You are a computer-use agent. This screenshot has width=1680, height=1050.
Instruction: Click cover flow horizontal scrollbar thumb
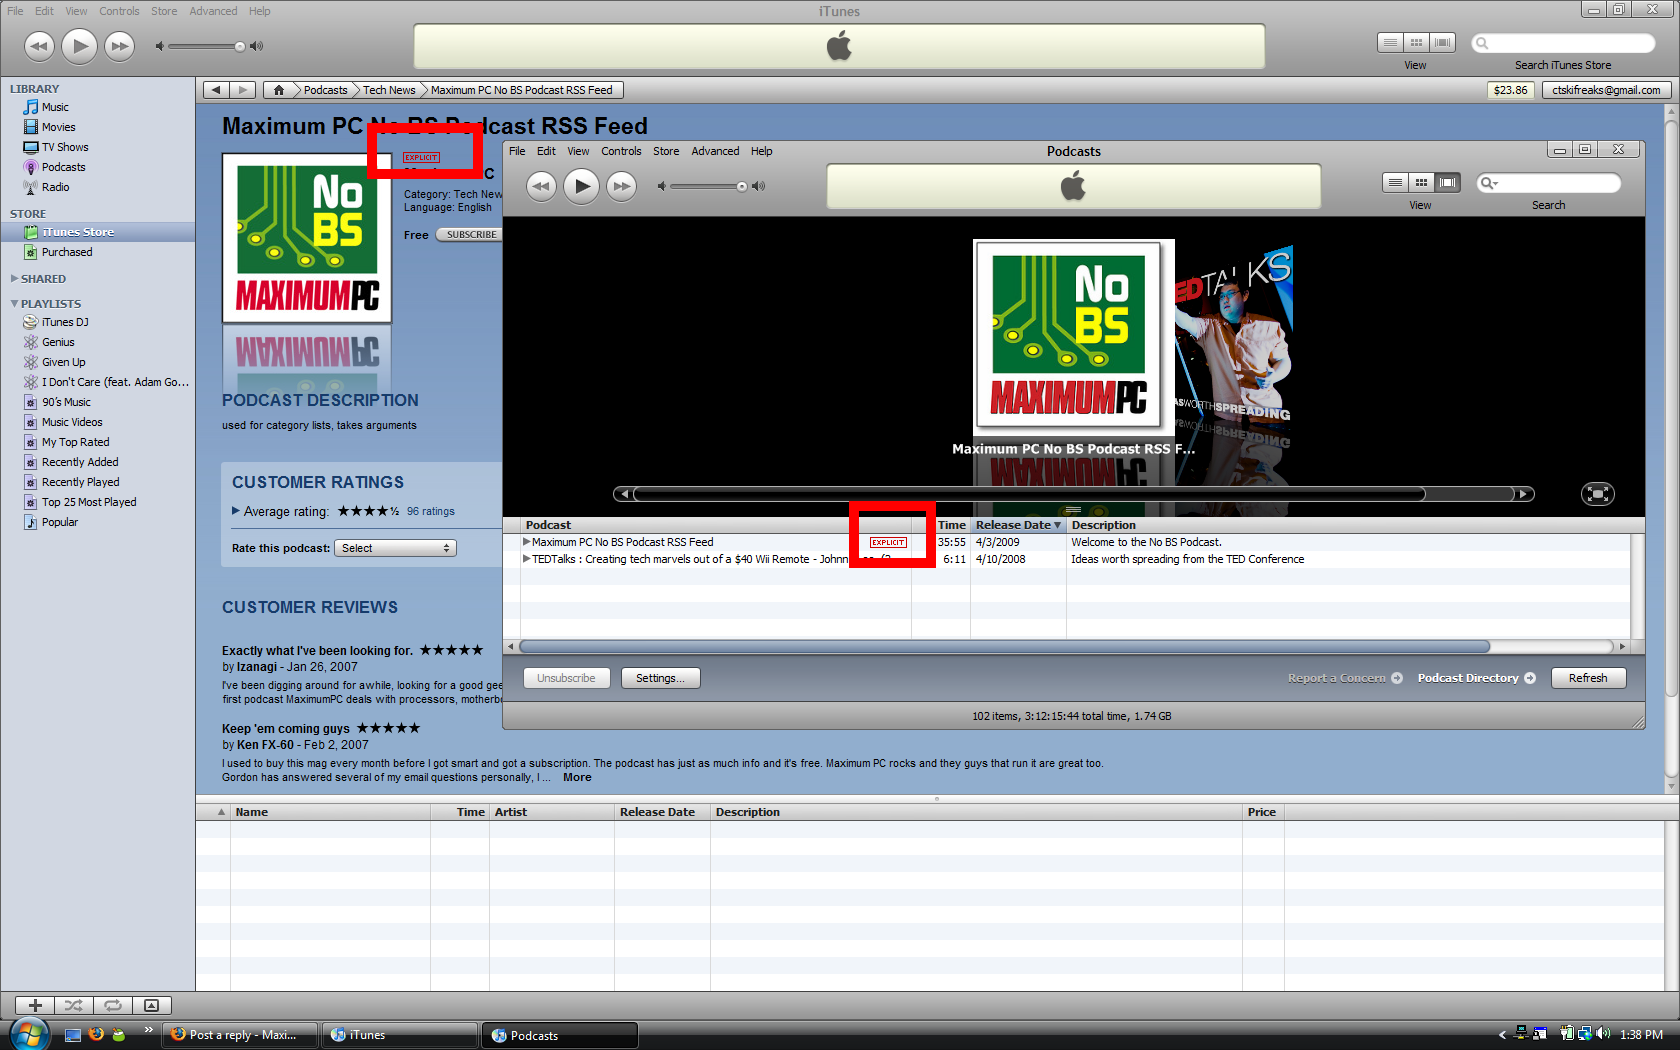pyautogui.click(x=1029, y=494)
